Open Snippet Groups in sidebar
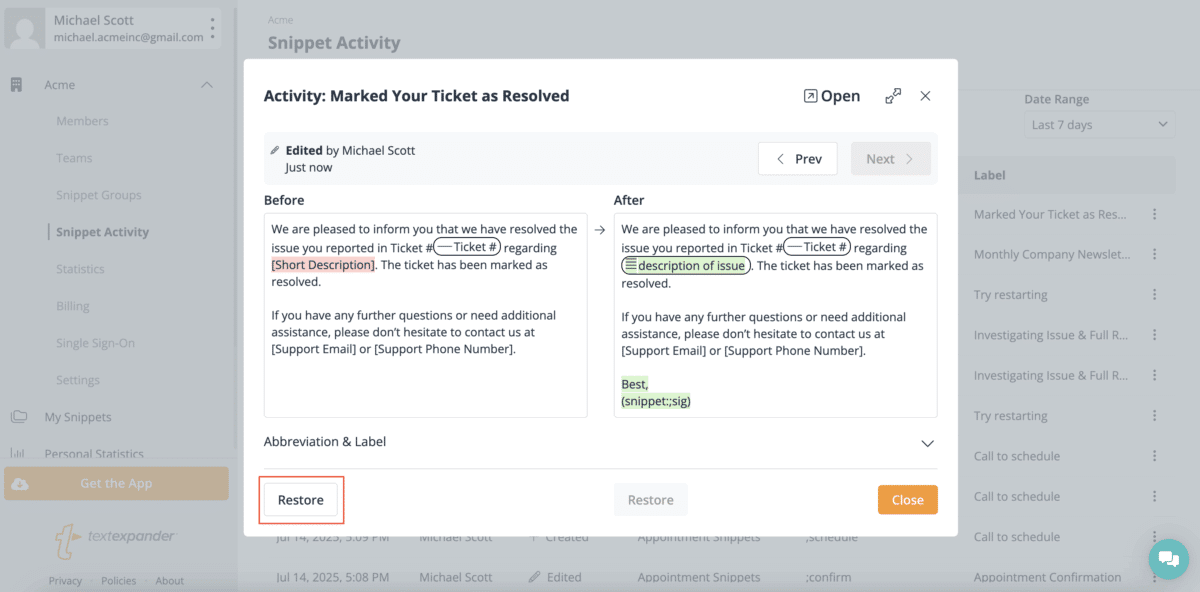The height and width of the screenshot is (592, 1200). (99, 195)
